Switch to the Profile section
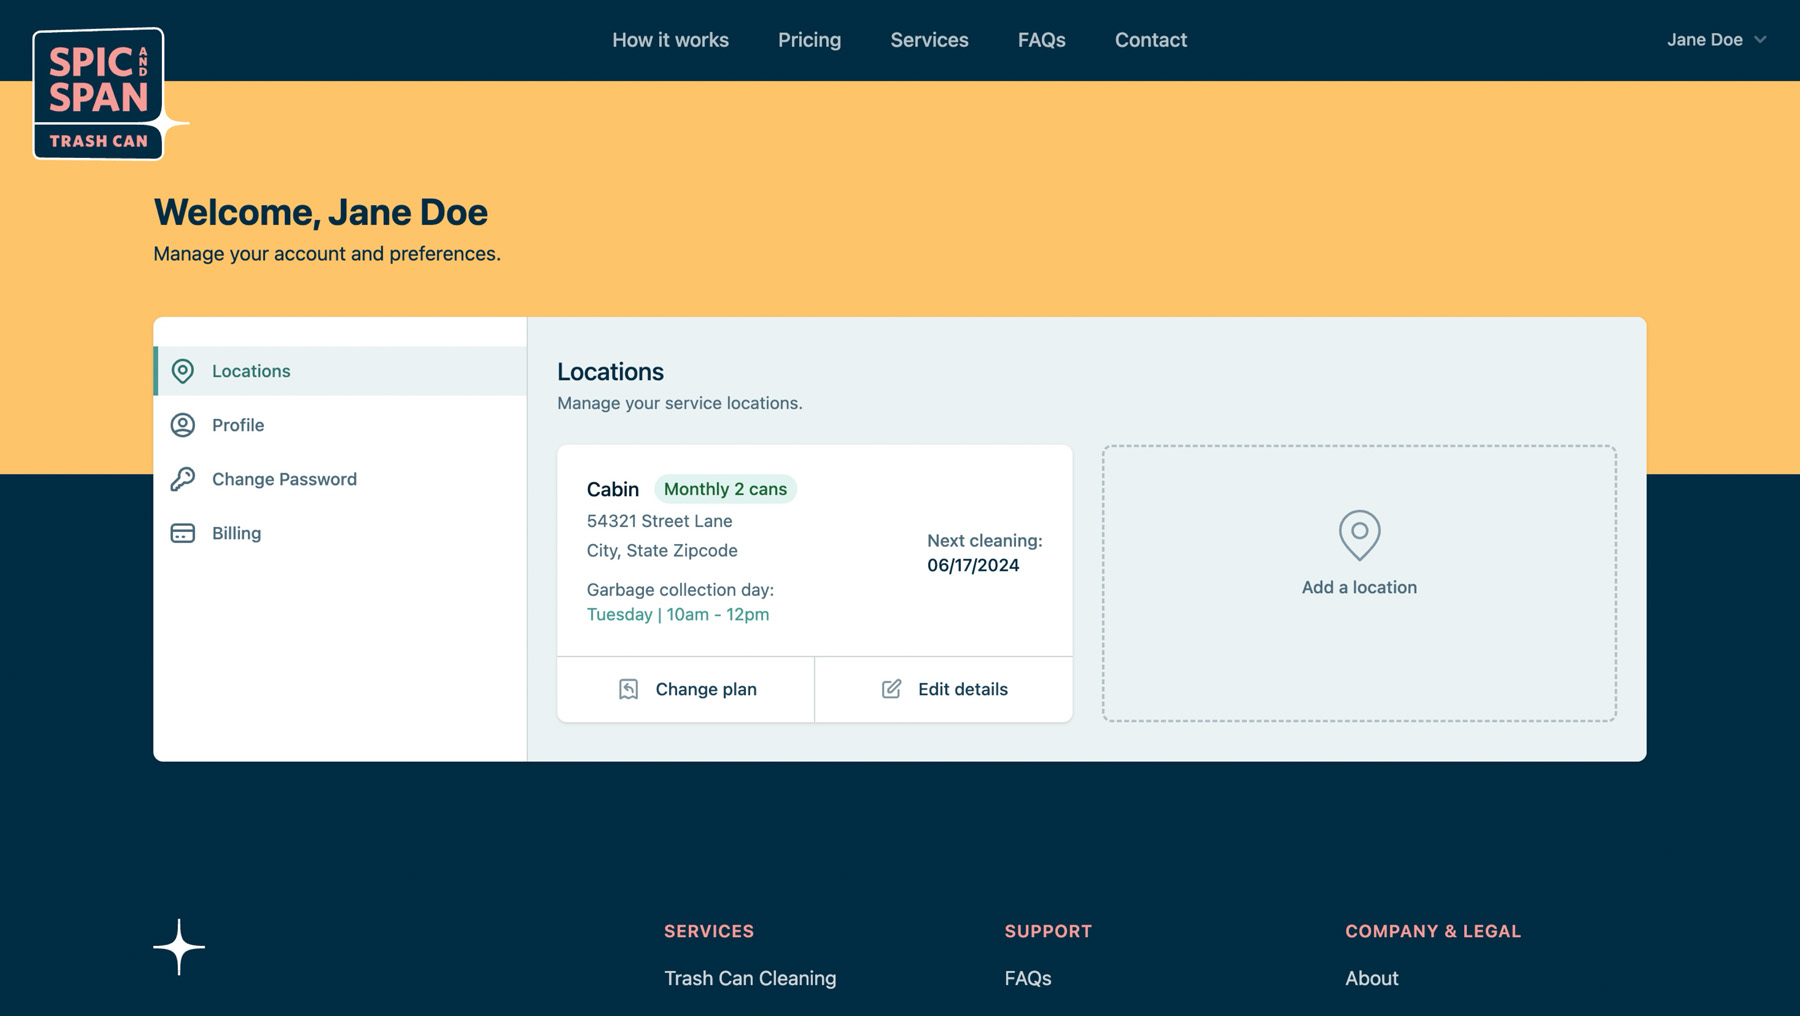Screen dimensions: 1800x1016 coord(340,425)
